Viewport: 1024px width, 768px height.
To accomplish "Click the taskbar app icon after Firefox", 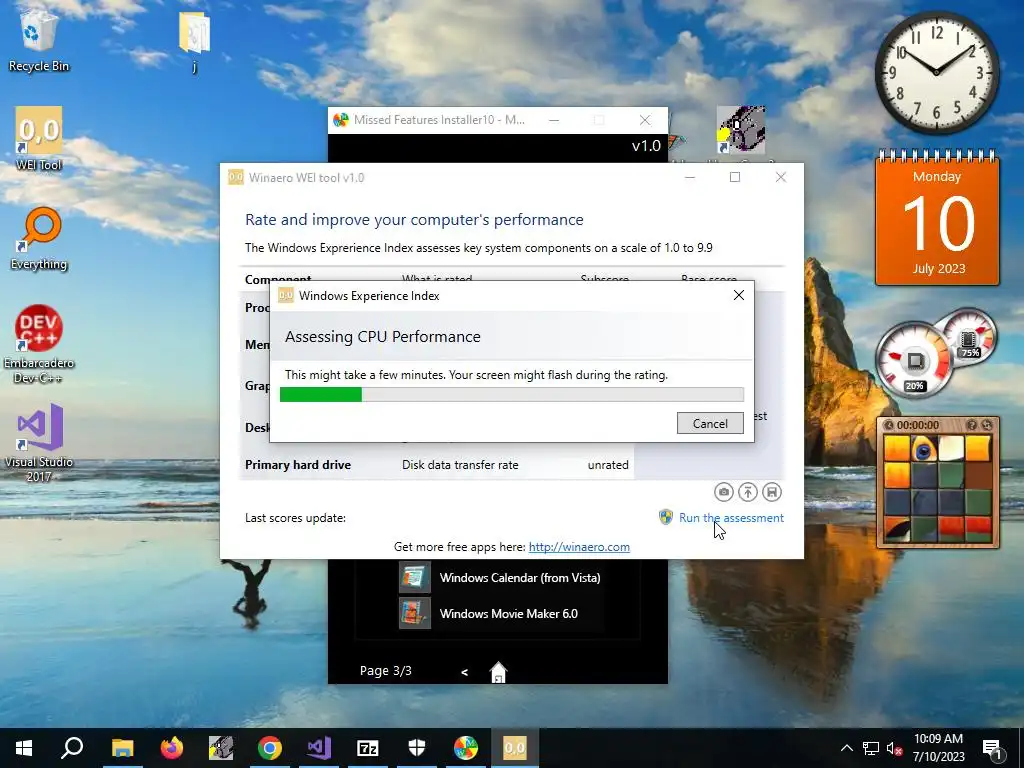I will point(221,748).
